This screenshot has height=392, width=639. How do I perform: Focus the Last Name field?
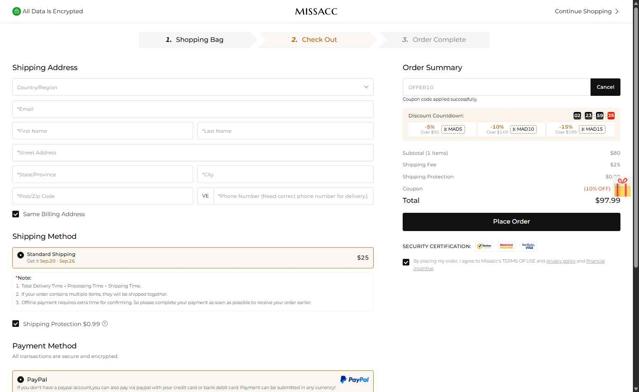[x=285, y=131]
